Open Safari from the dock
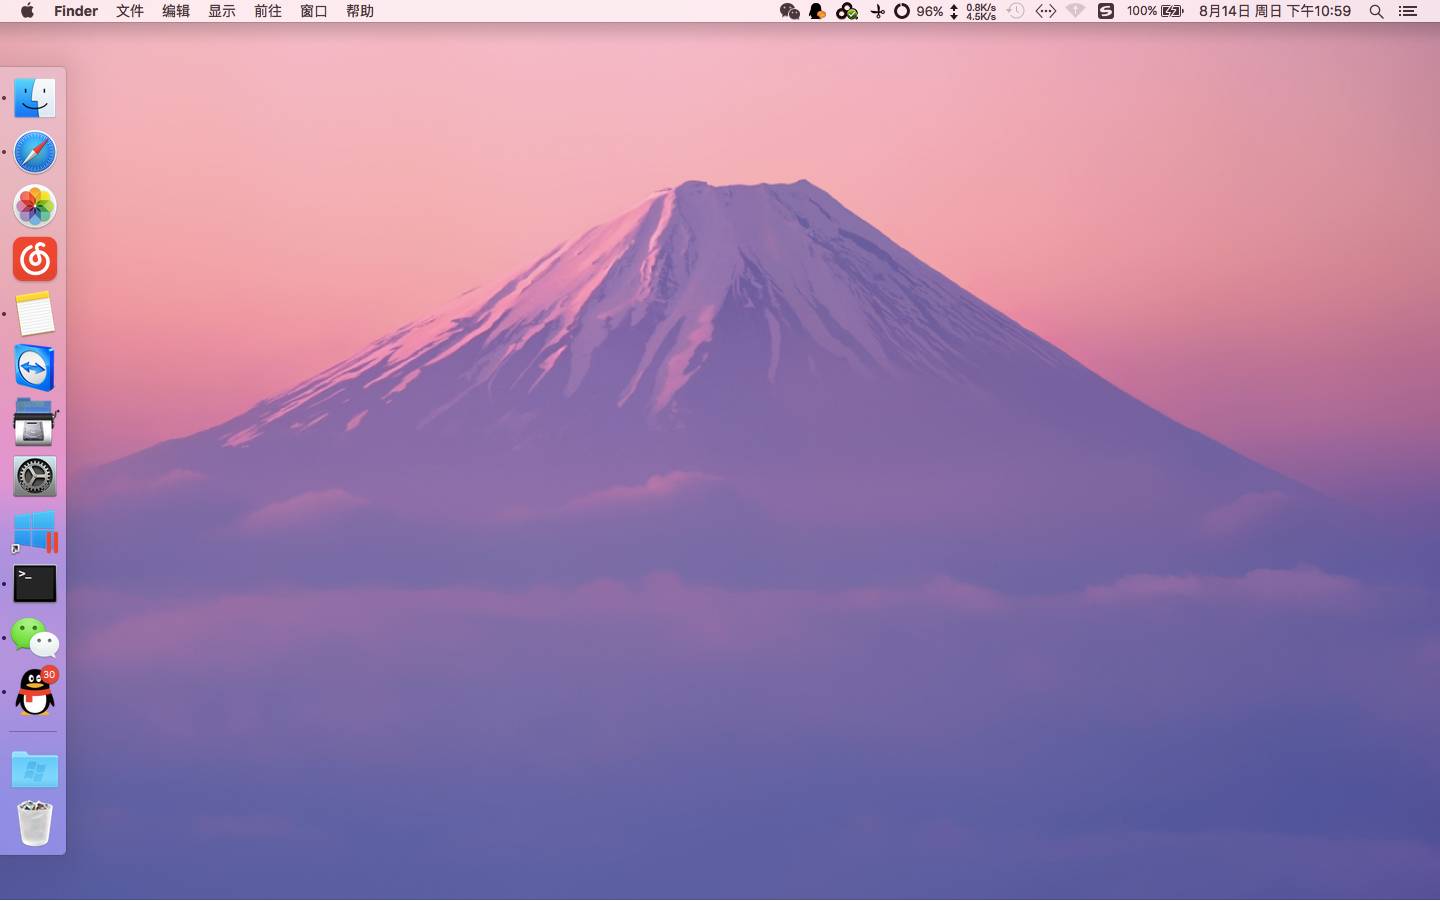 [x=35, y=152]
